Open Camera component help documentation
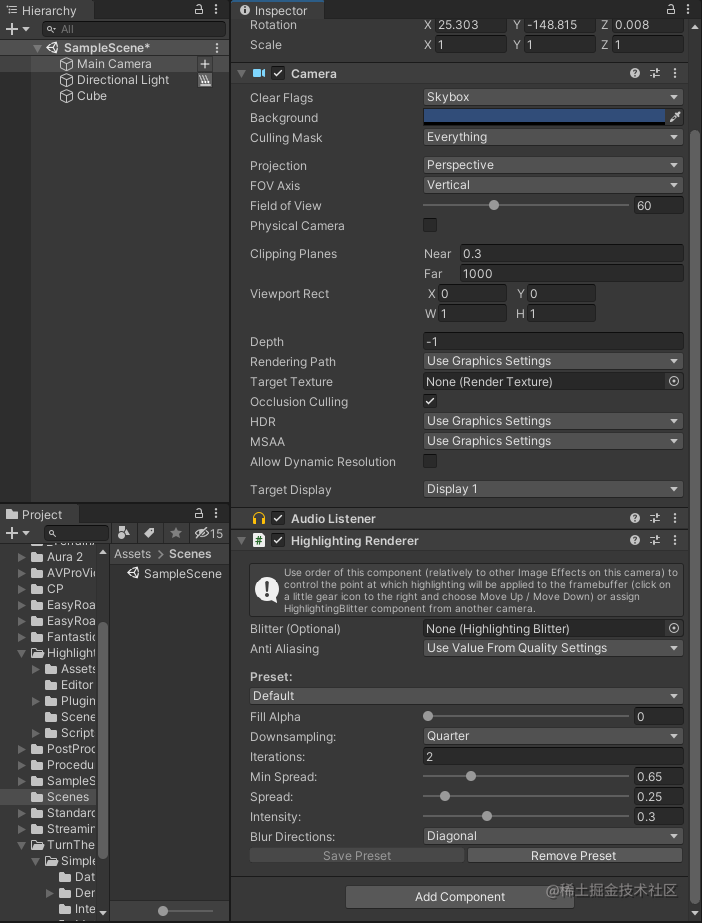Screen dimensions: 702x923 pyautogui.click(x=634, y=73)
